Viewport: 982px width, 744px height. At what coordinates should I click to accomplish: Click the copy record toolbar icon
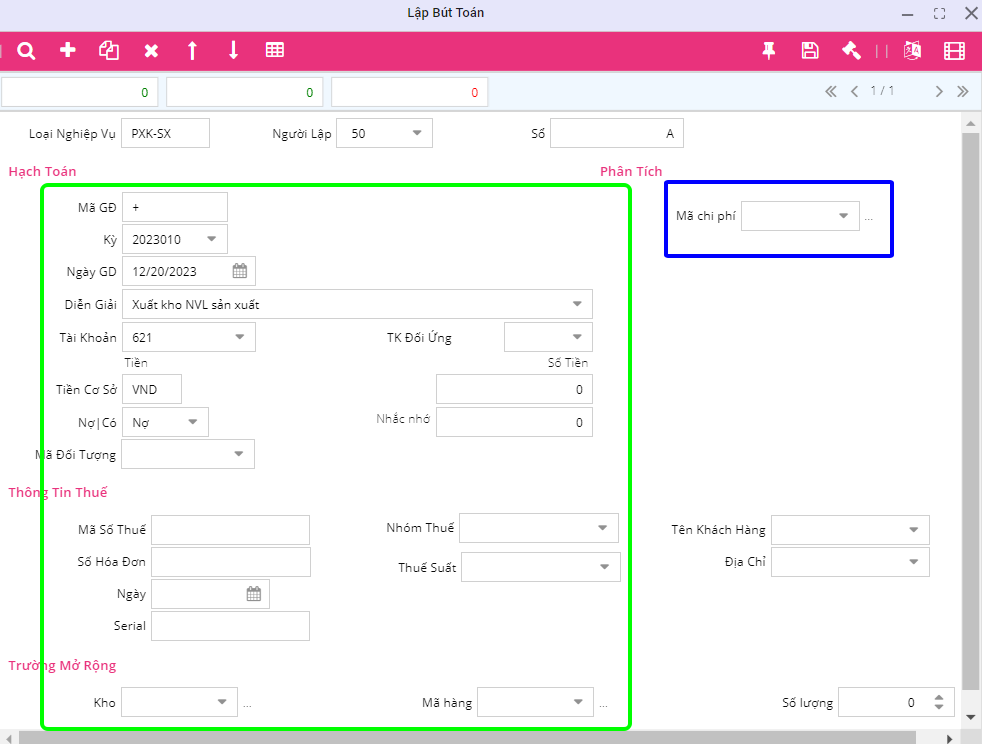[109, 51]
